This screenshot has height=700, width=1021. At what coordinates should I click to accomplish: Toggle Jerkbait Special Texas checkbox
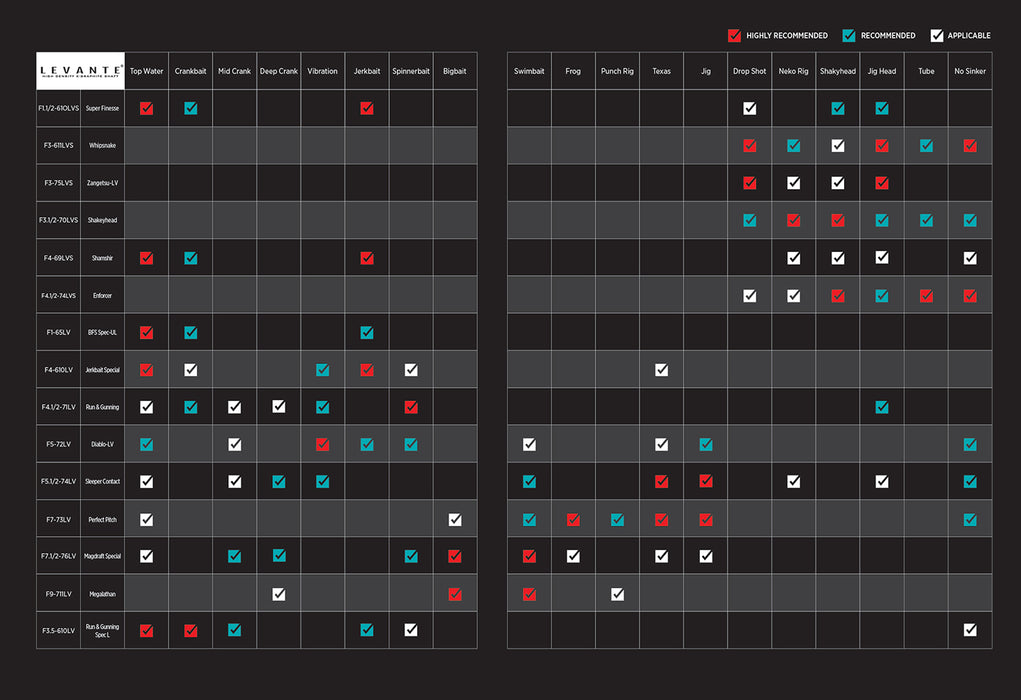pyautogui.click(x=662, y=370)
